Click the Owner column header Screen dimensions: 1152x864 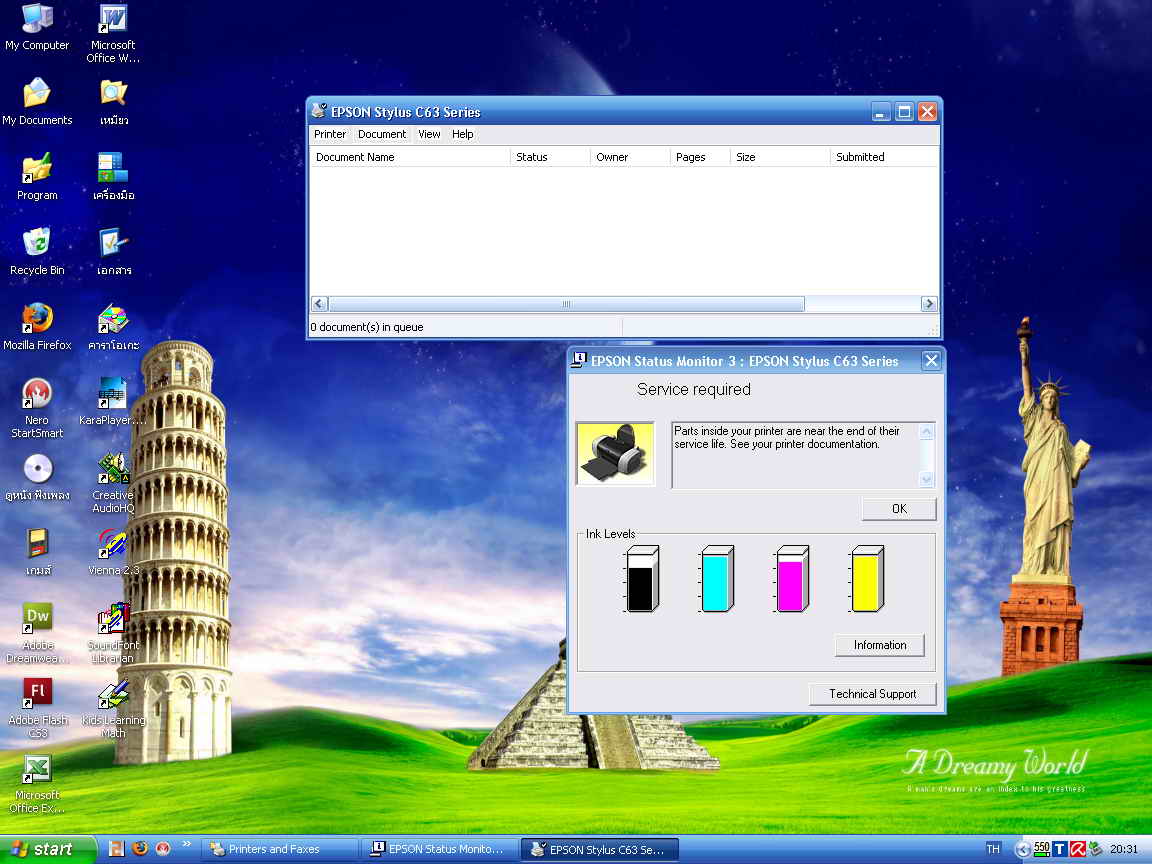tap(630, 156)
